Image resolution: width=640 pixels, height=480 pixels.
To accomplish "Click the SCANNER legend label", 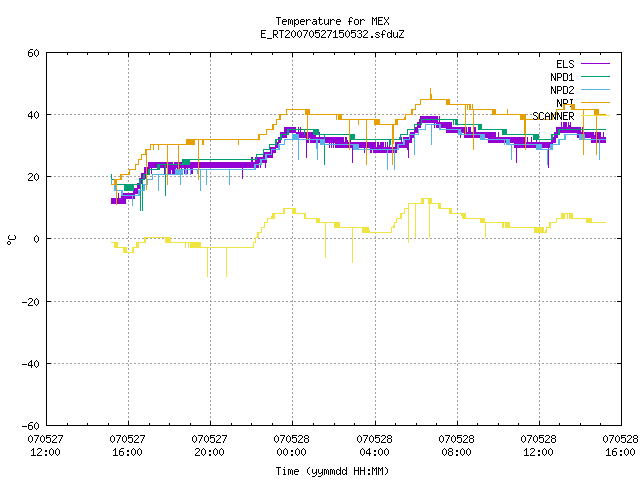I will [553, 116].
